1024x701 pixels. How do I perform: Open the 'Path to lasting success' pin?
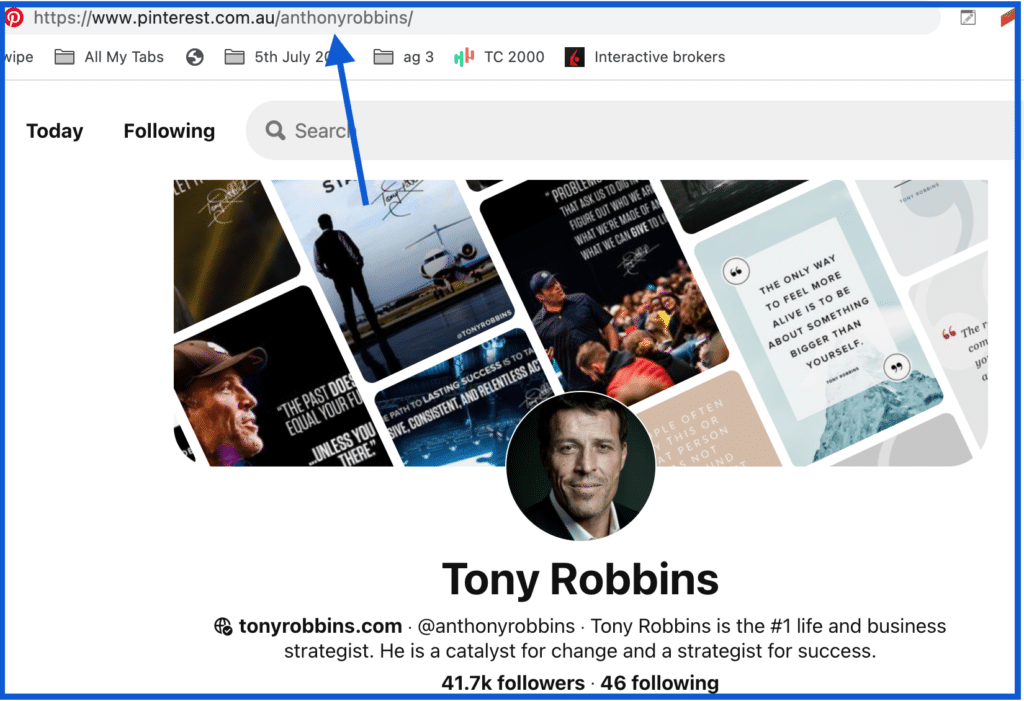coord(467,399)
